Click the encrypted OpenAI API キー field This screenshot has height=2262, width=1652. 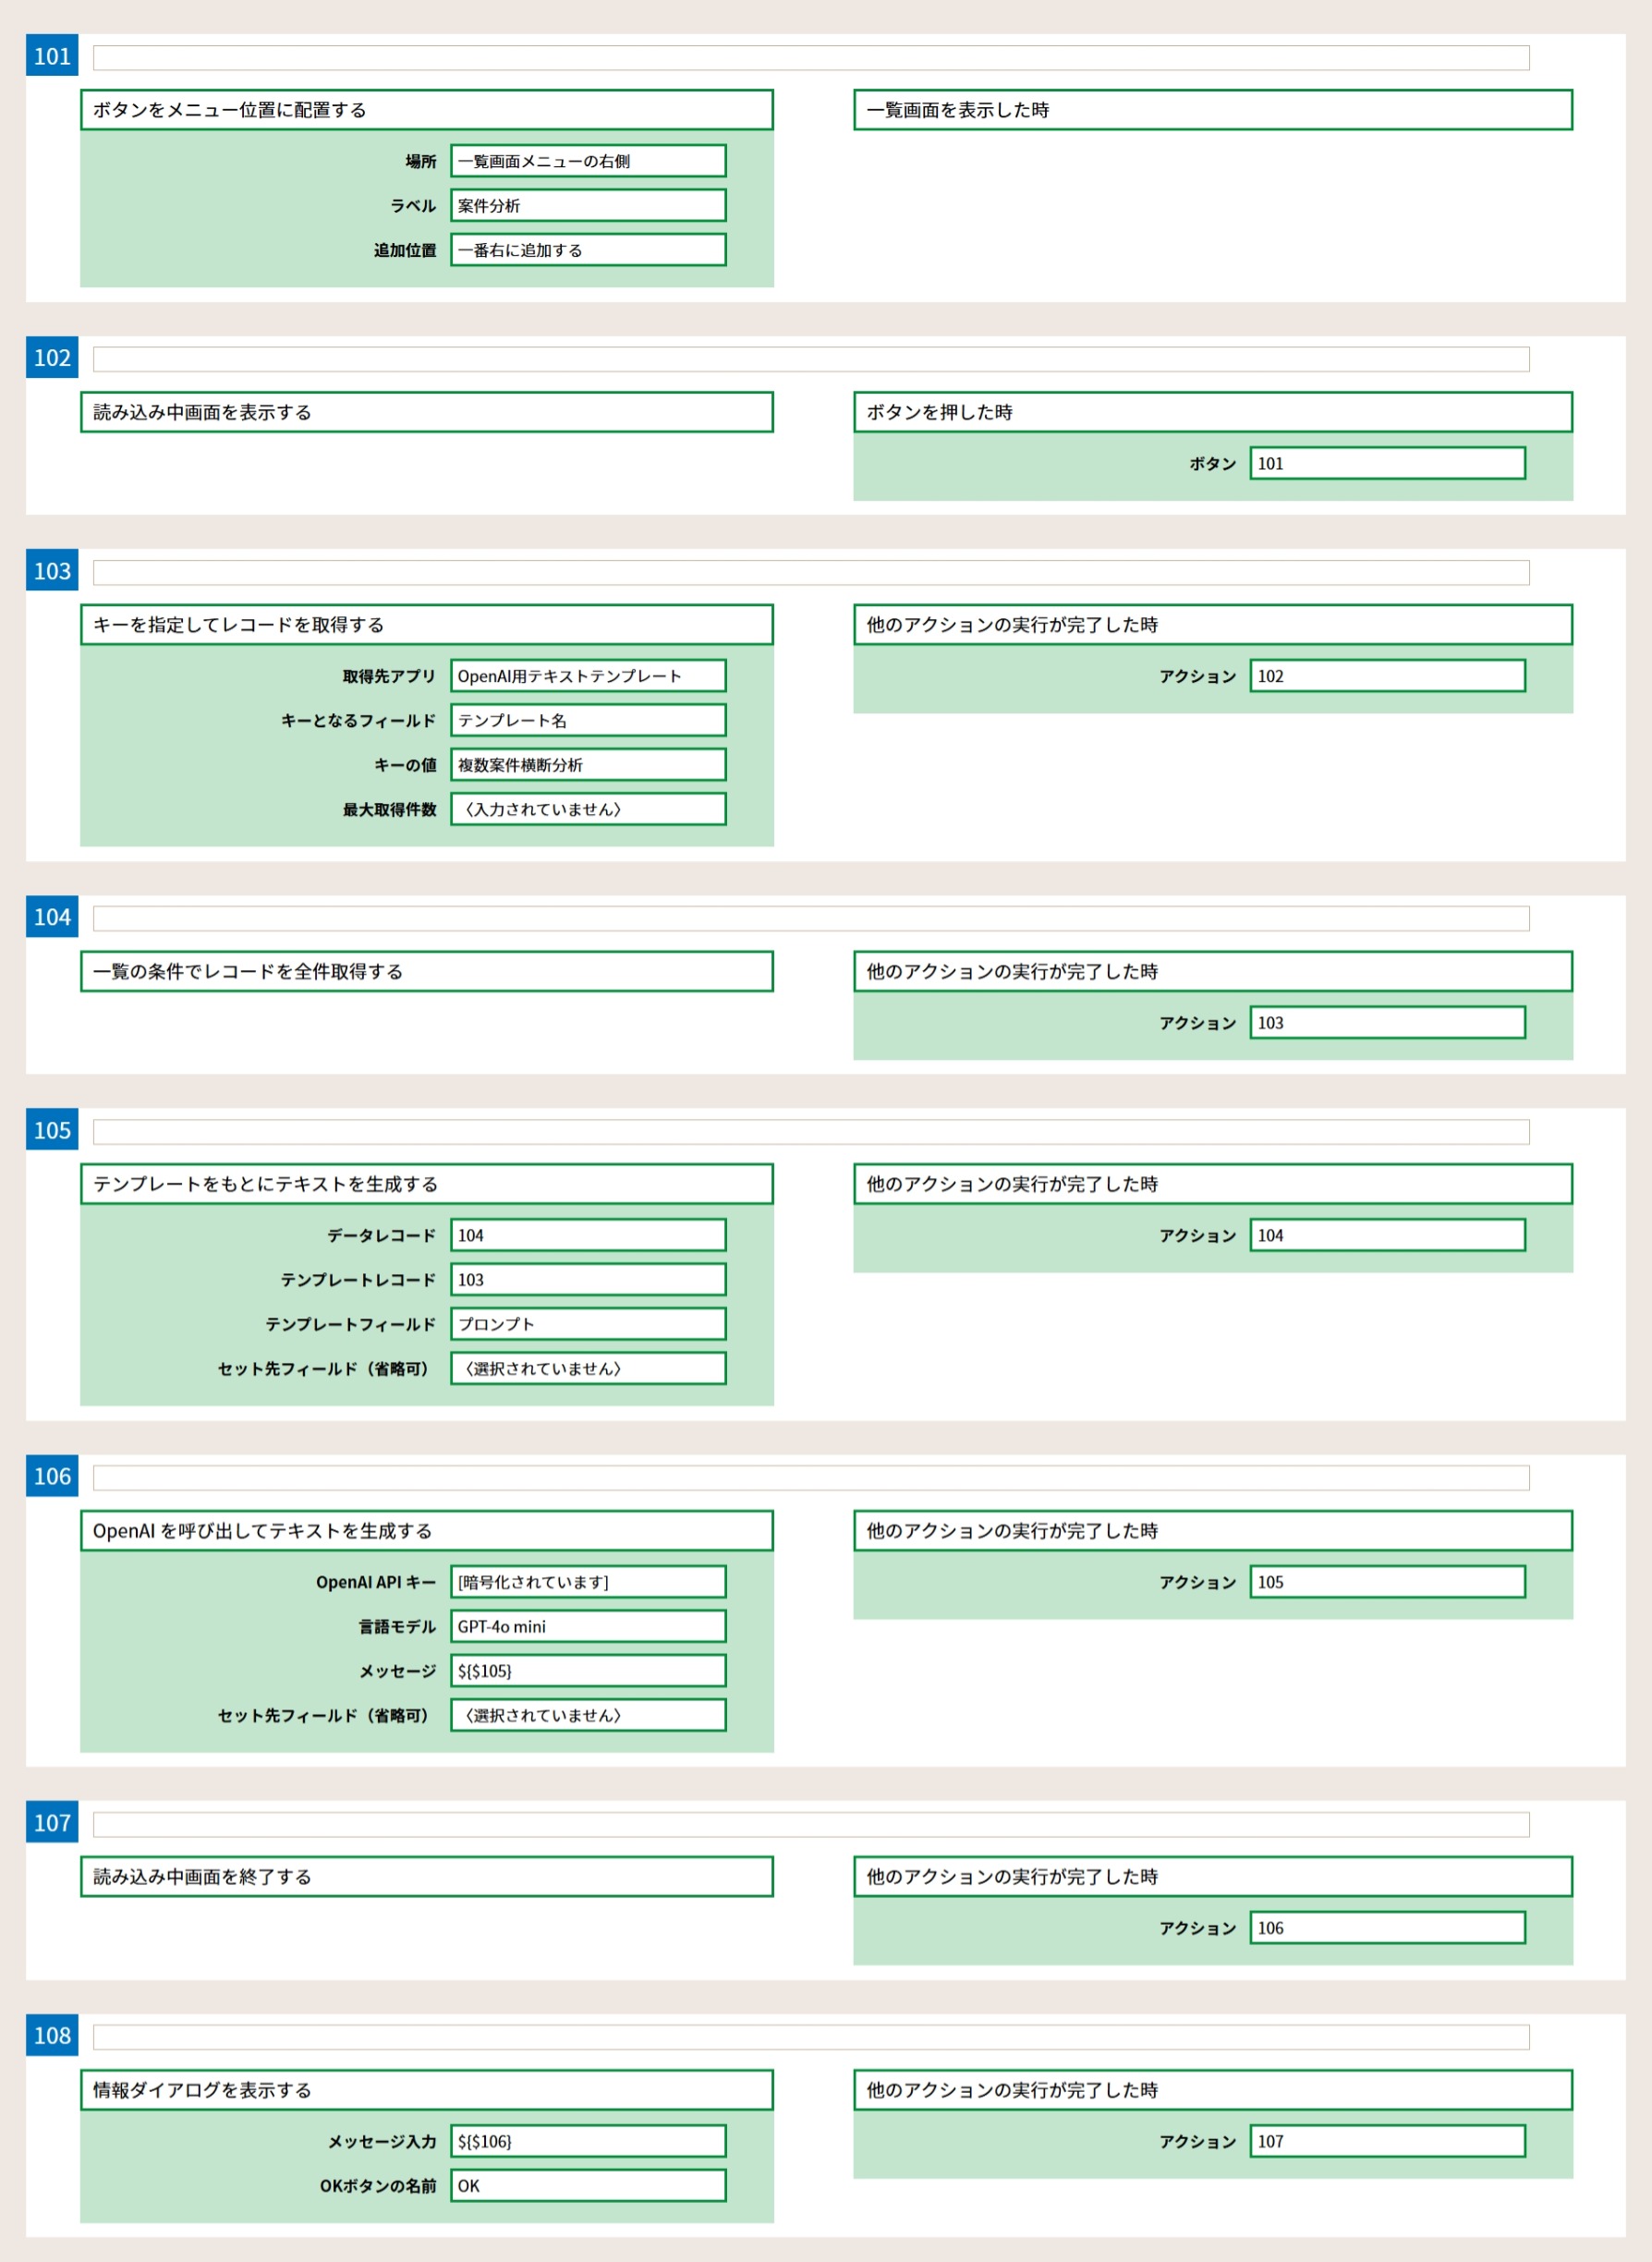point(587,1582)
